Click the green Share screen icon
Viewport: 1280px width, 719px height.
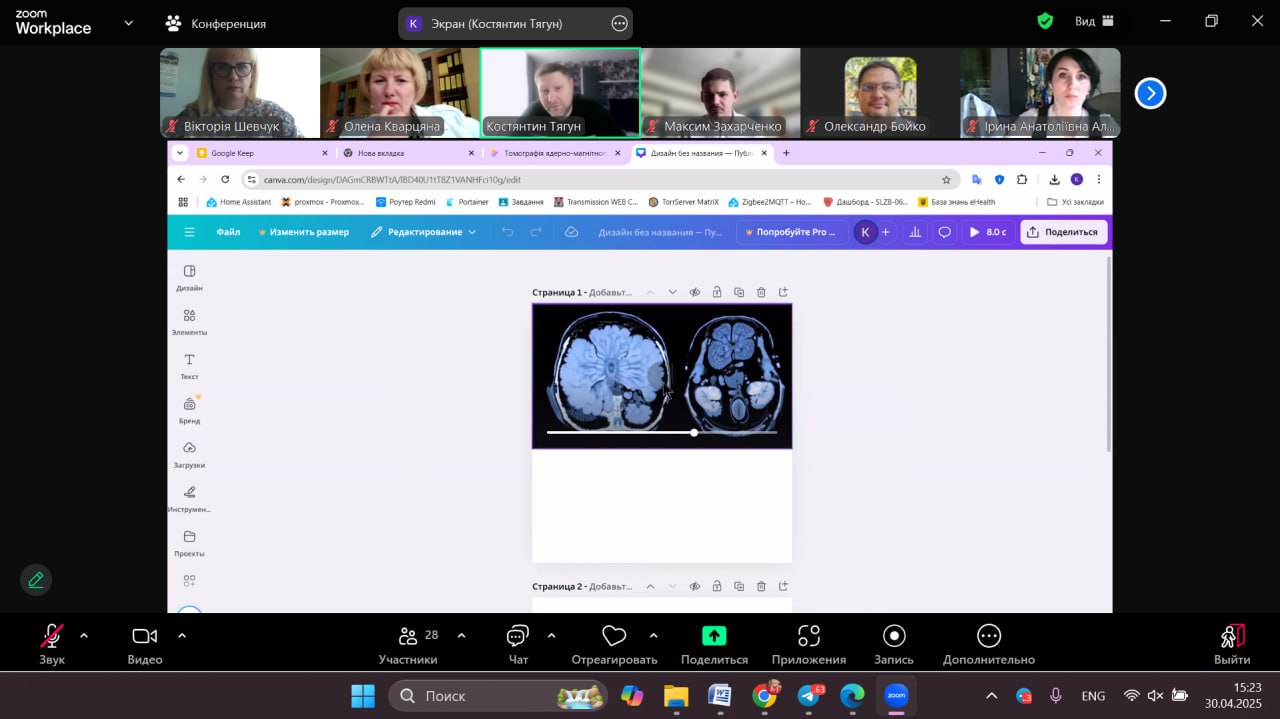coord(714,636)
